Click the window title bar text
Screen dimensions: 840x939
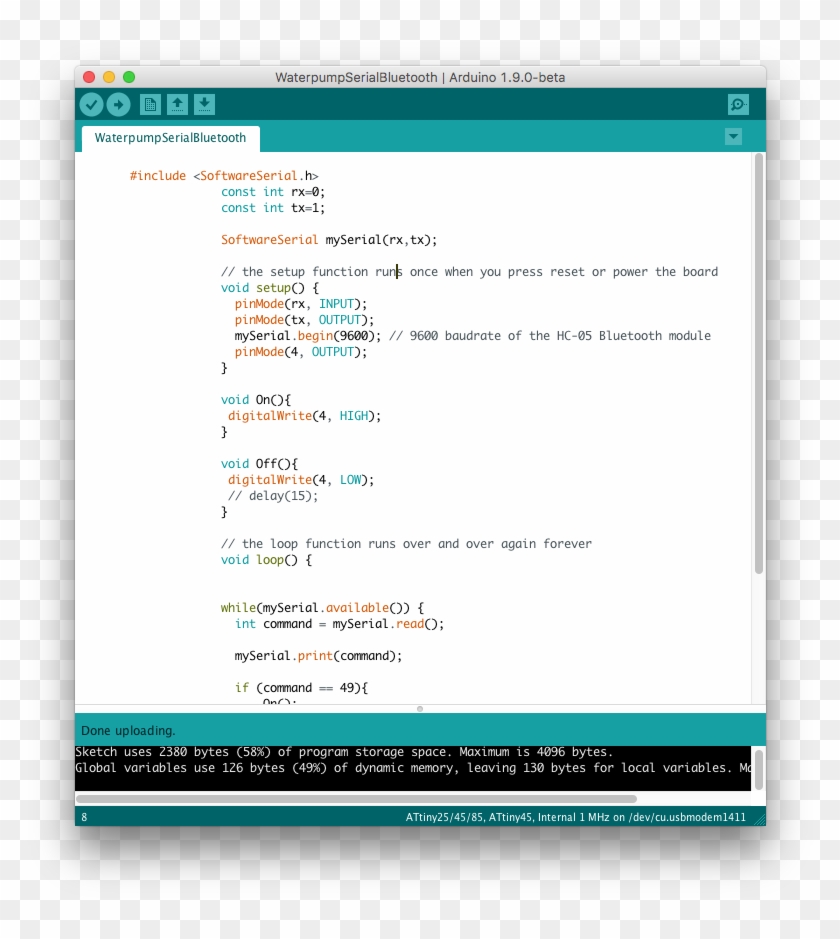[420, 77]
